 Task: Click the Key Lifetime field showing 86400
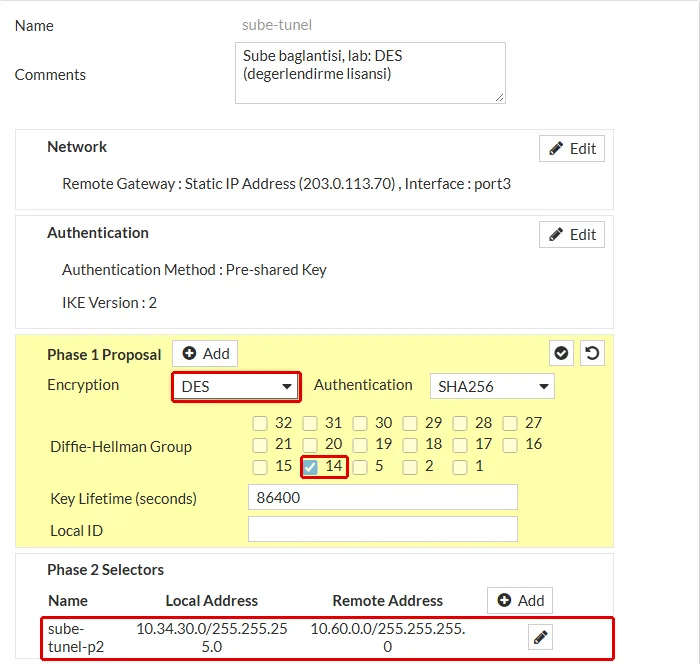(x=383, y=497)
